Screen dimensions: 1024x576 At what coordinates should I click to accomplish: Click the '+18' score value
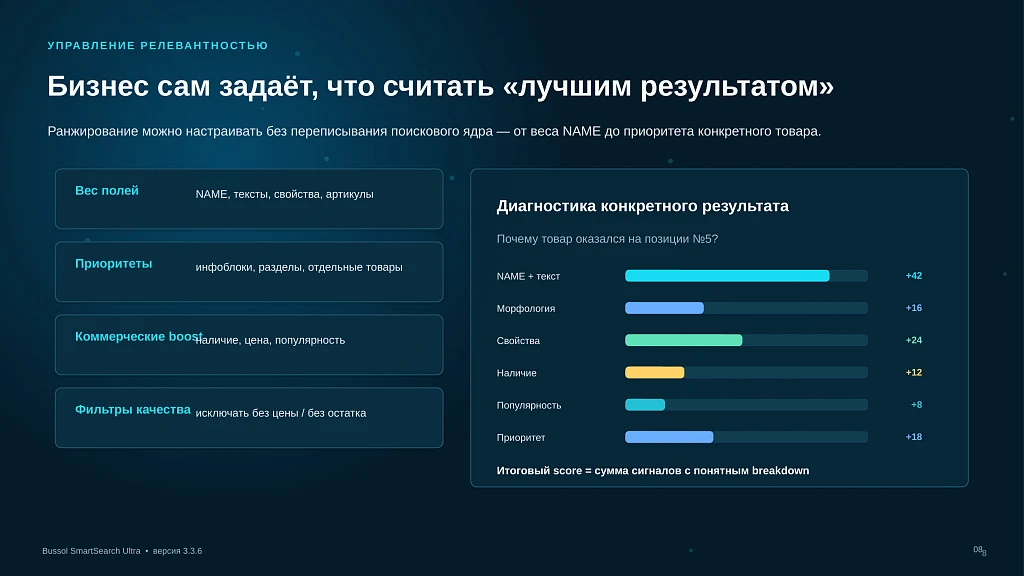914,437
